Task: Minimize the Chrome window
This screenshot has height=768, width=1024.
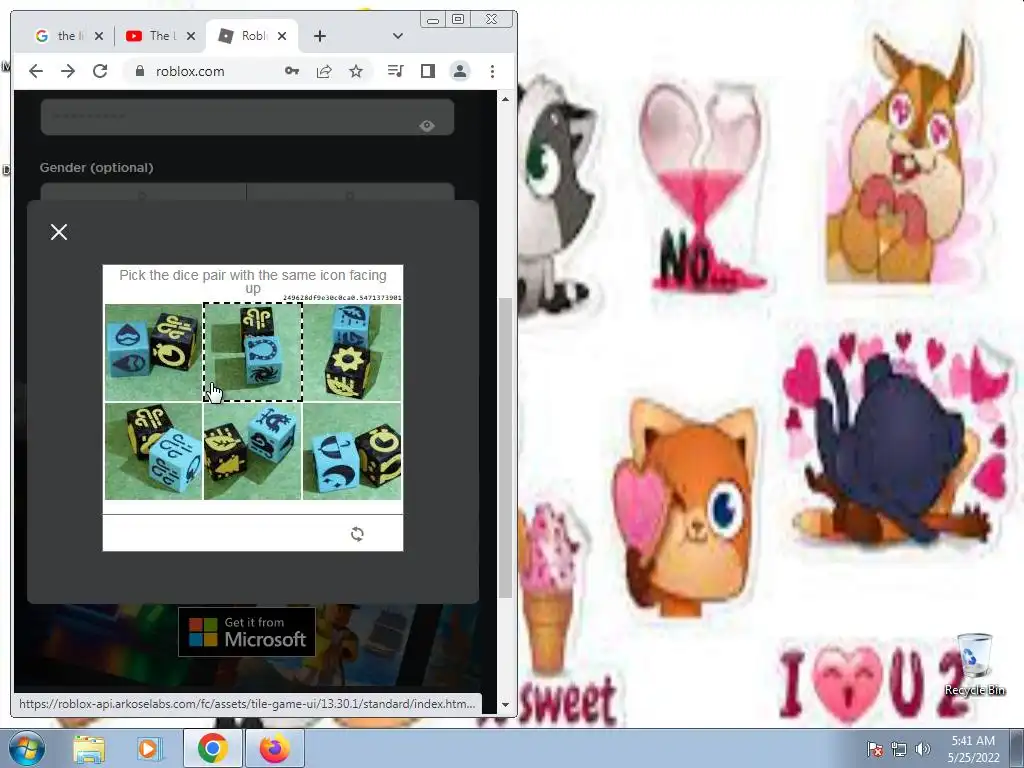Action: click(432, 20)
